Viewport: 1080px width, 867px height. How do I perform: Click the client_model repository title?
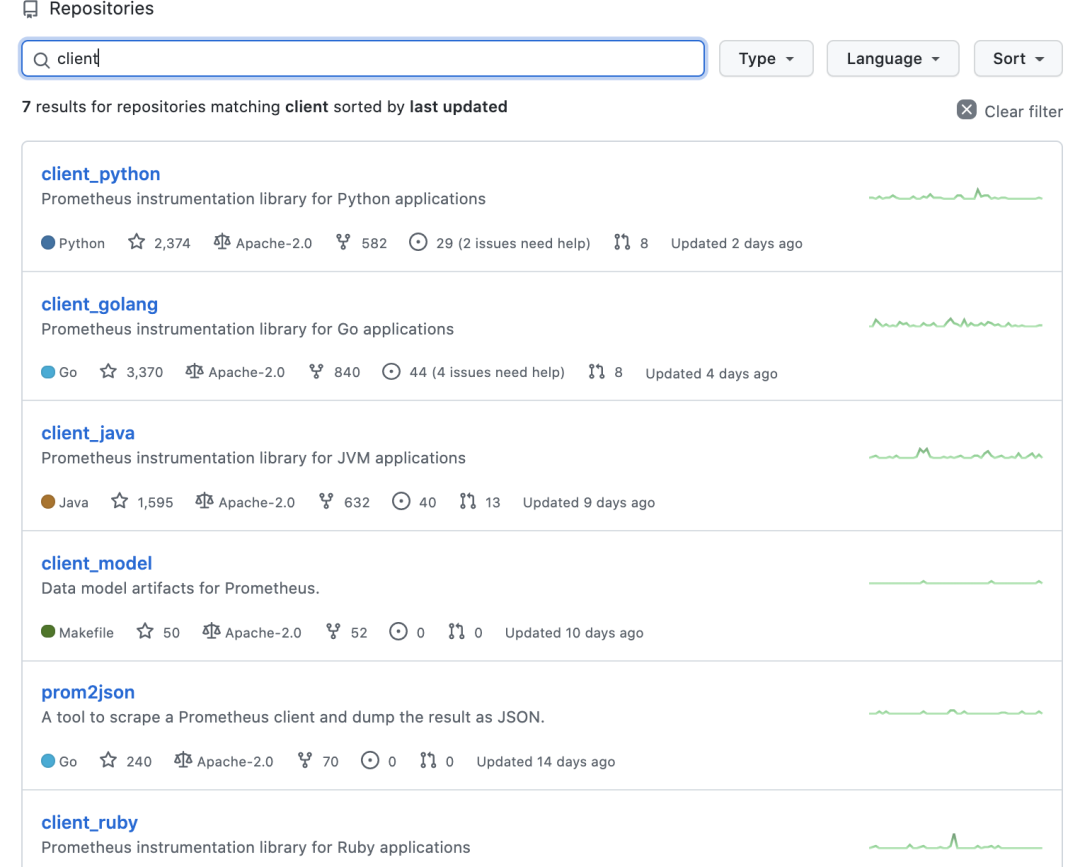tap(97, 563)
